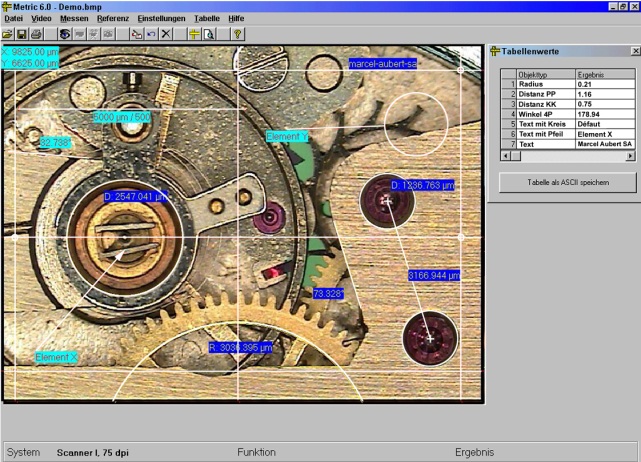The image size is (641, 462).
Task: Open the Tabelle menu
Action: click(x=206, y=18)
